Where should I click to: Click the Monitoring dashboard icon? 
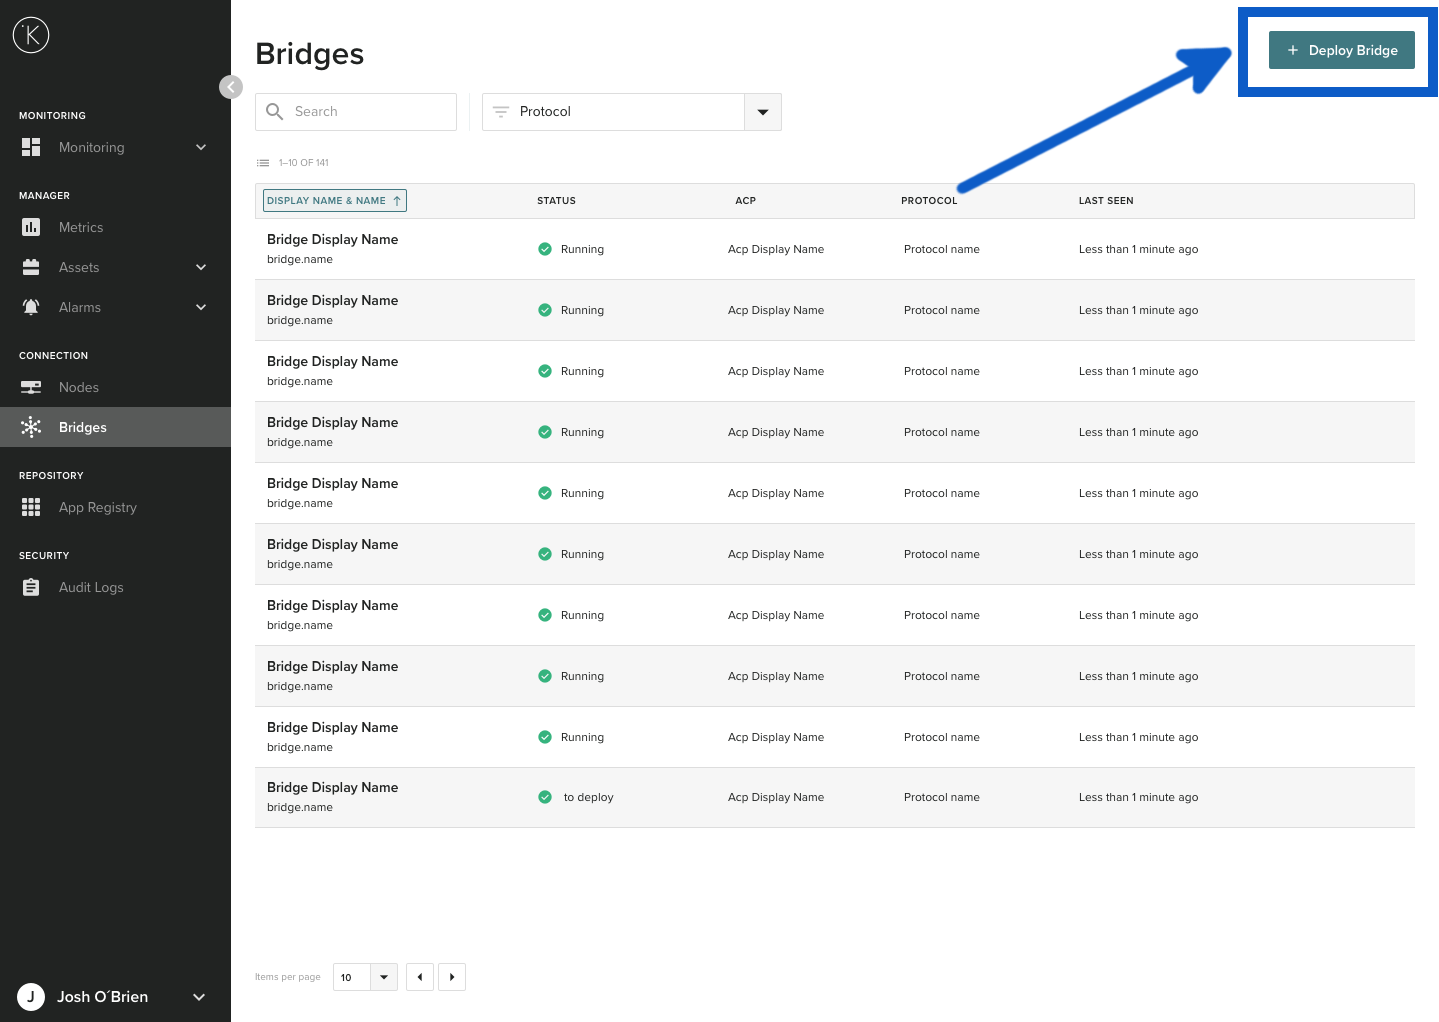(30, 147)
